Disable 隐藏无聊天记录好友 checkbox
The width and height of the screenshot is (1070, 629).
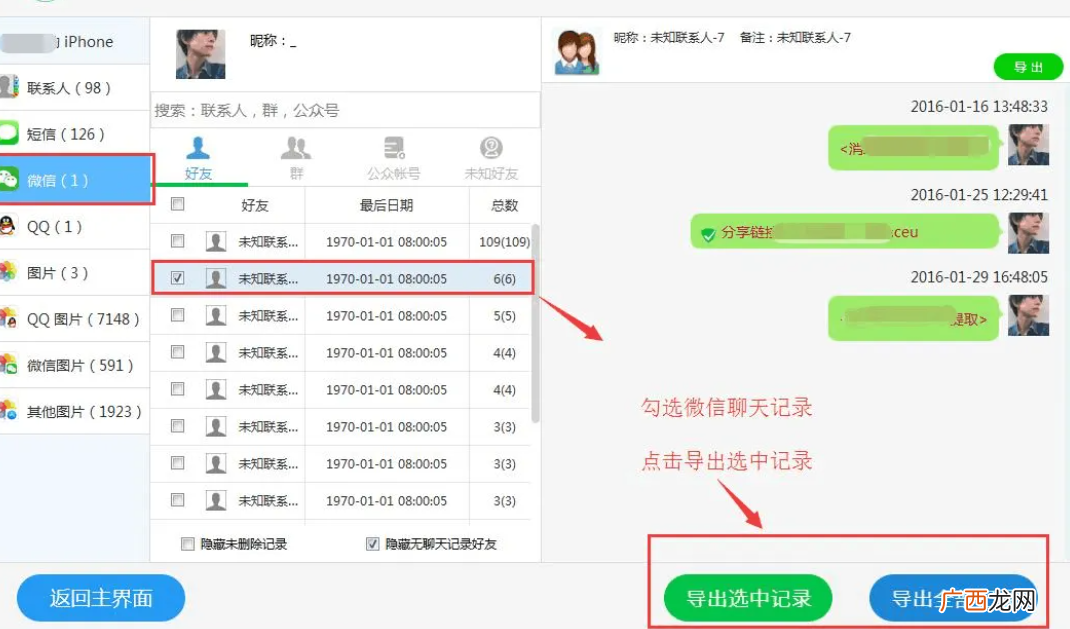point(373,544)
